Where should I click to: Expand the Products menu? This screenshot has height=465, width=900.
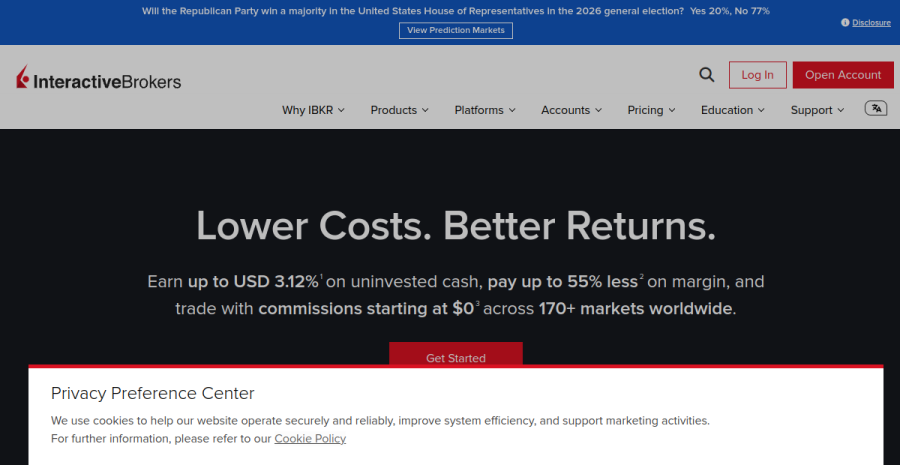pos(399,110)
